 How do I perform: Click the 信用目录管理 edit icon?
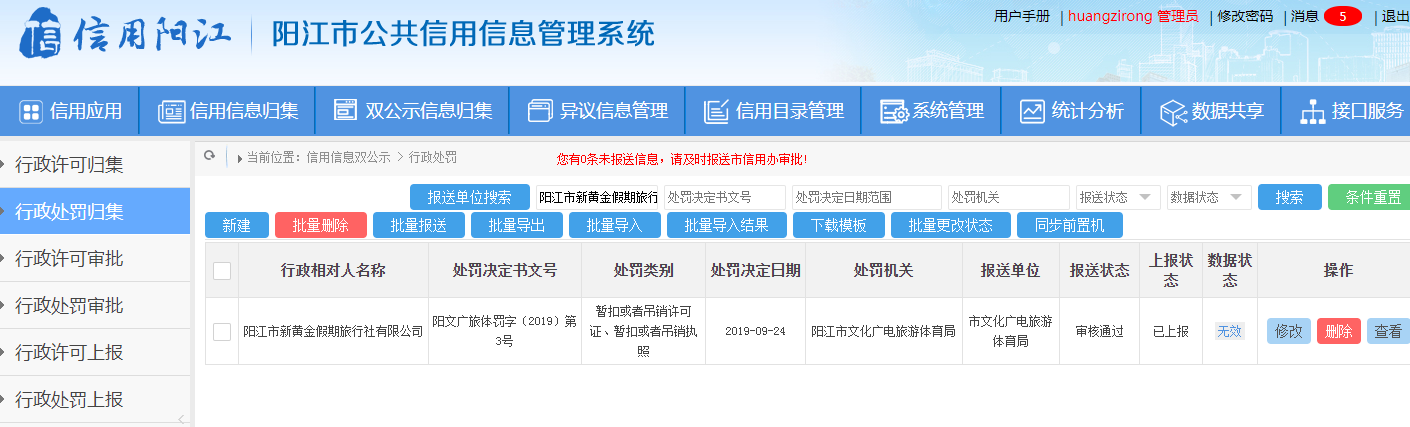coord(716,111)
